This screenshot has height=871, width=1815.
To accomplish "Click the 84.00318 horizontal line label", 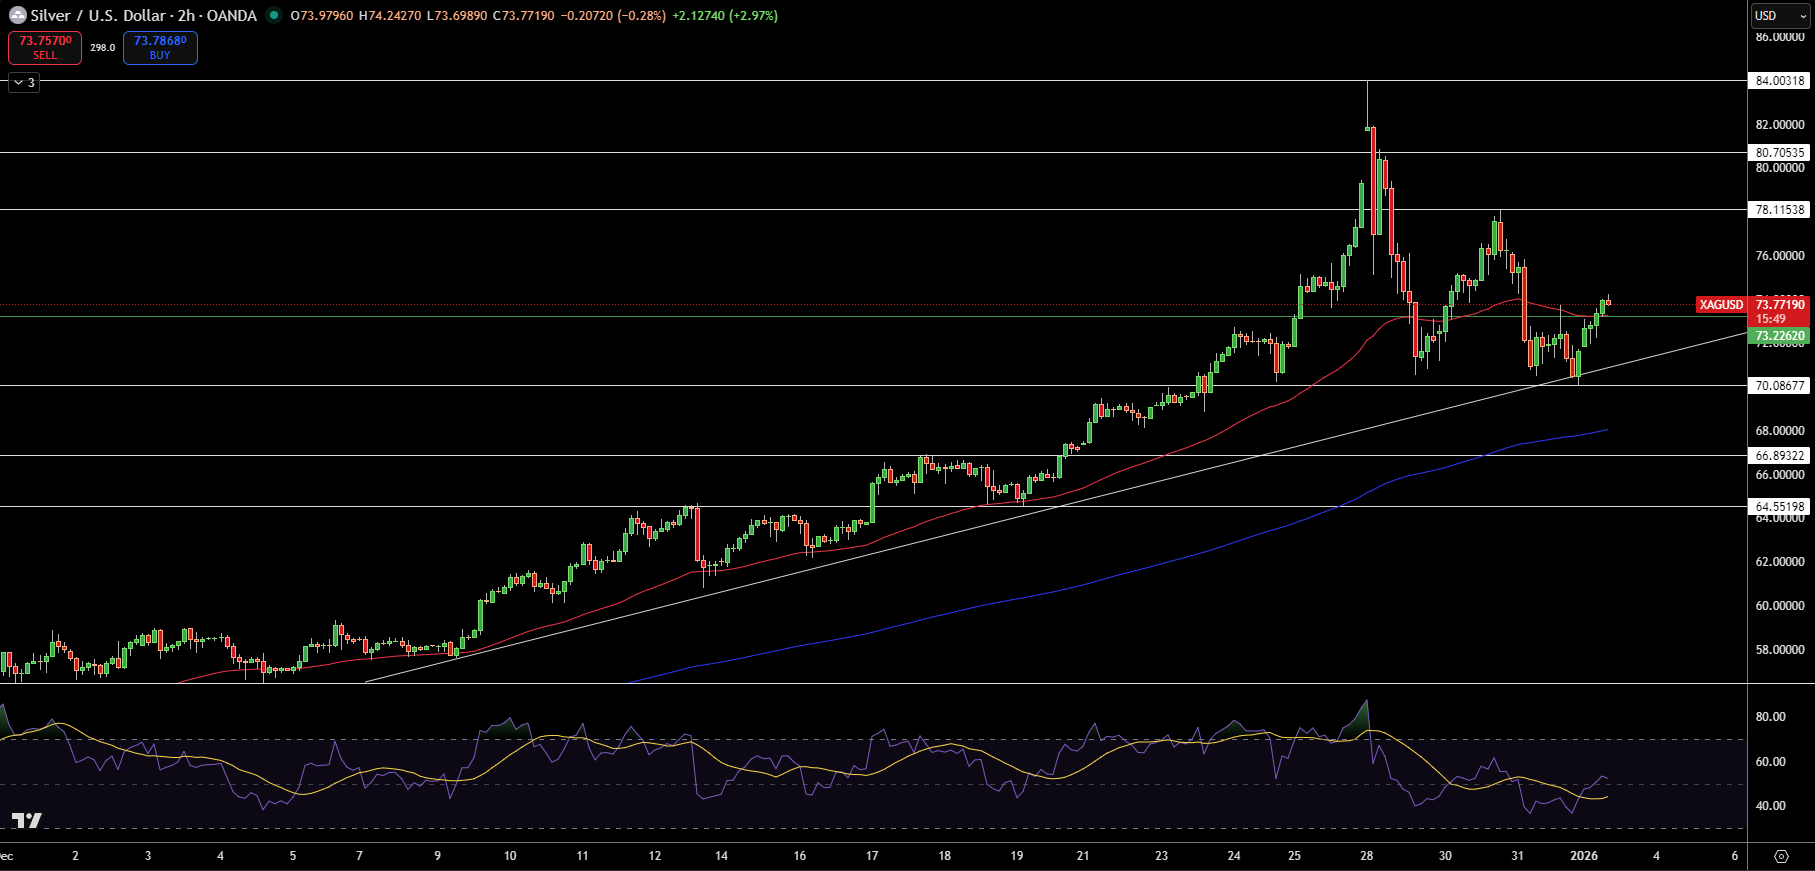I will (x=1780, y=81).
